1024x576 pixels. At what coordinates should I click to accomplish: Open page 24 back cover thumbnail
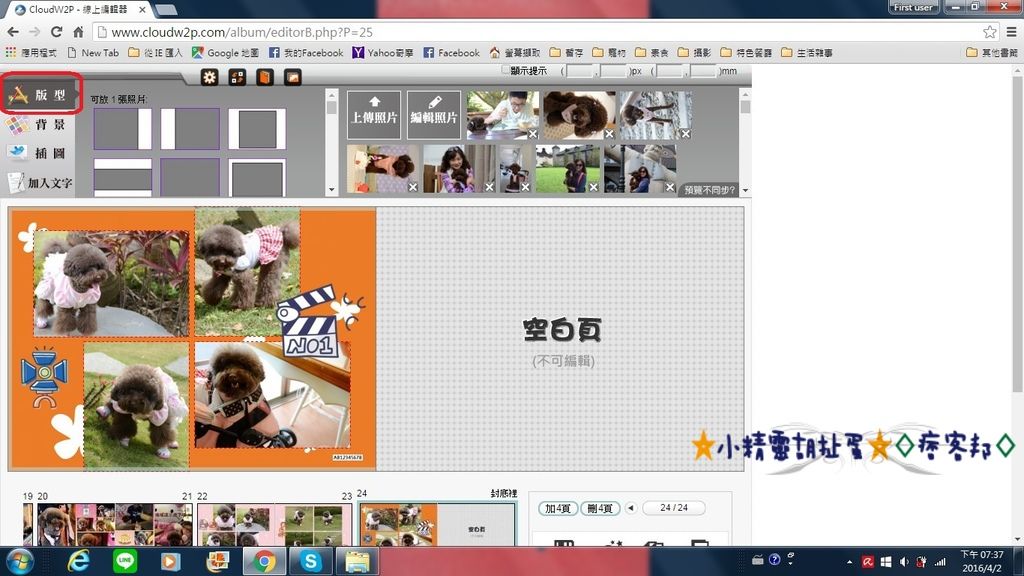coord(438,524)
